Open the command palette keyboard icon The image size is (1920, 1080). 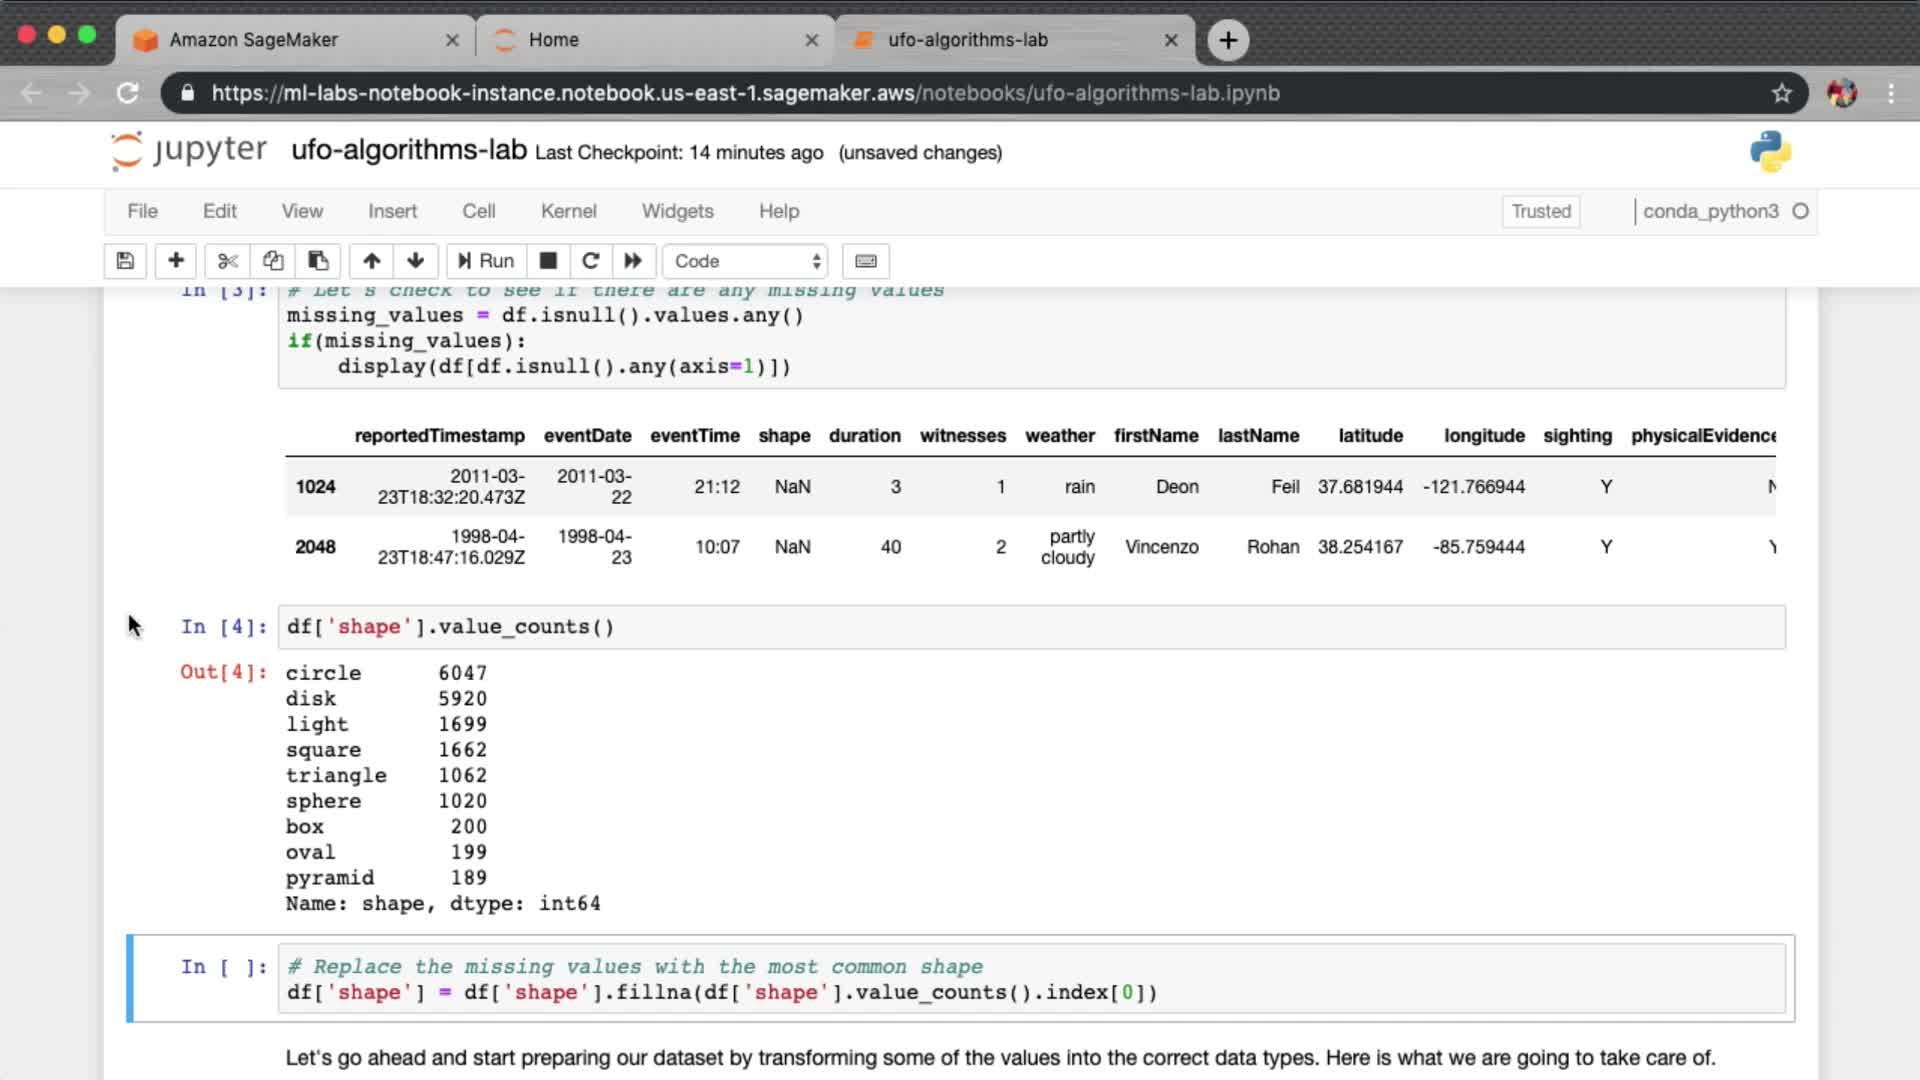tap(866, 261)
